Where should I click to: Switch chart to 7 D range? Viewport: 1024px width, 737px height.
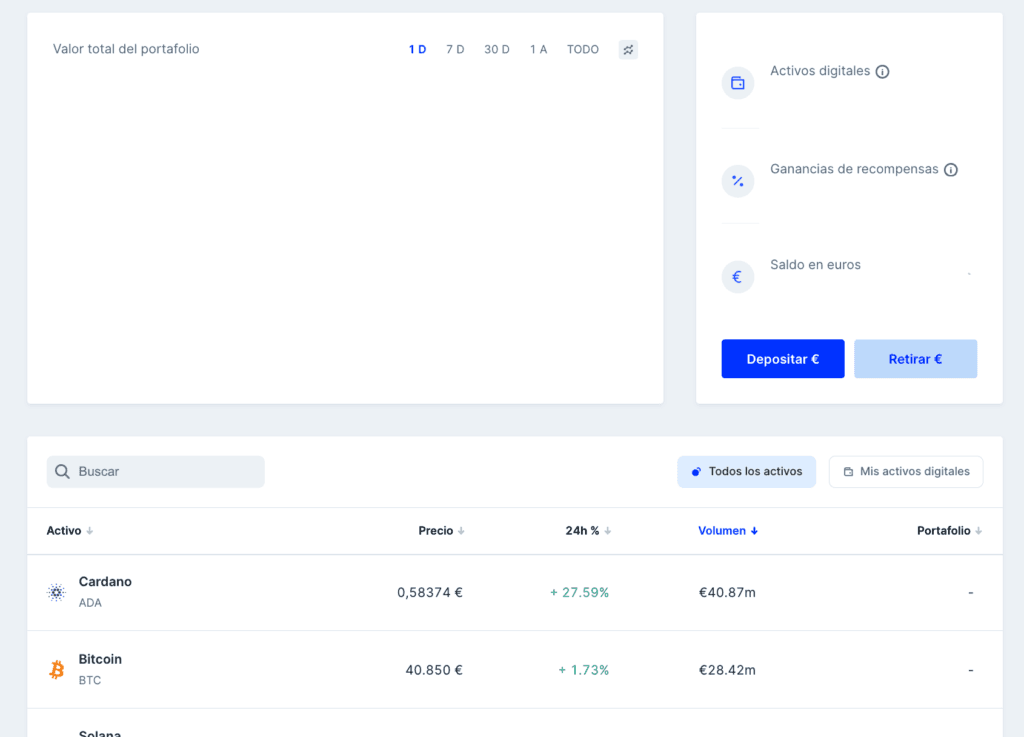[x=455, y=49]
